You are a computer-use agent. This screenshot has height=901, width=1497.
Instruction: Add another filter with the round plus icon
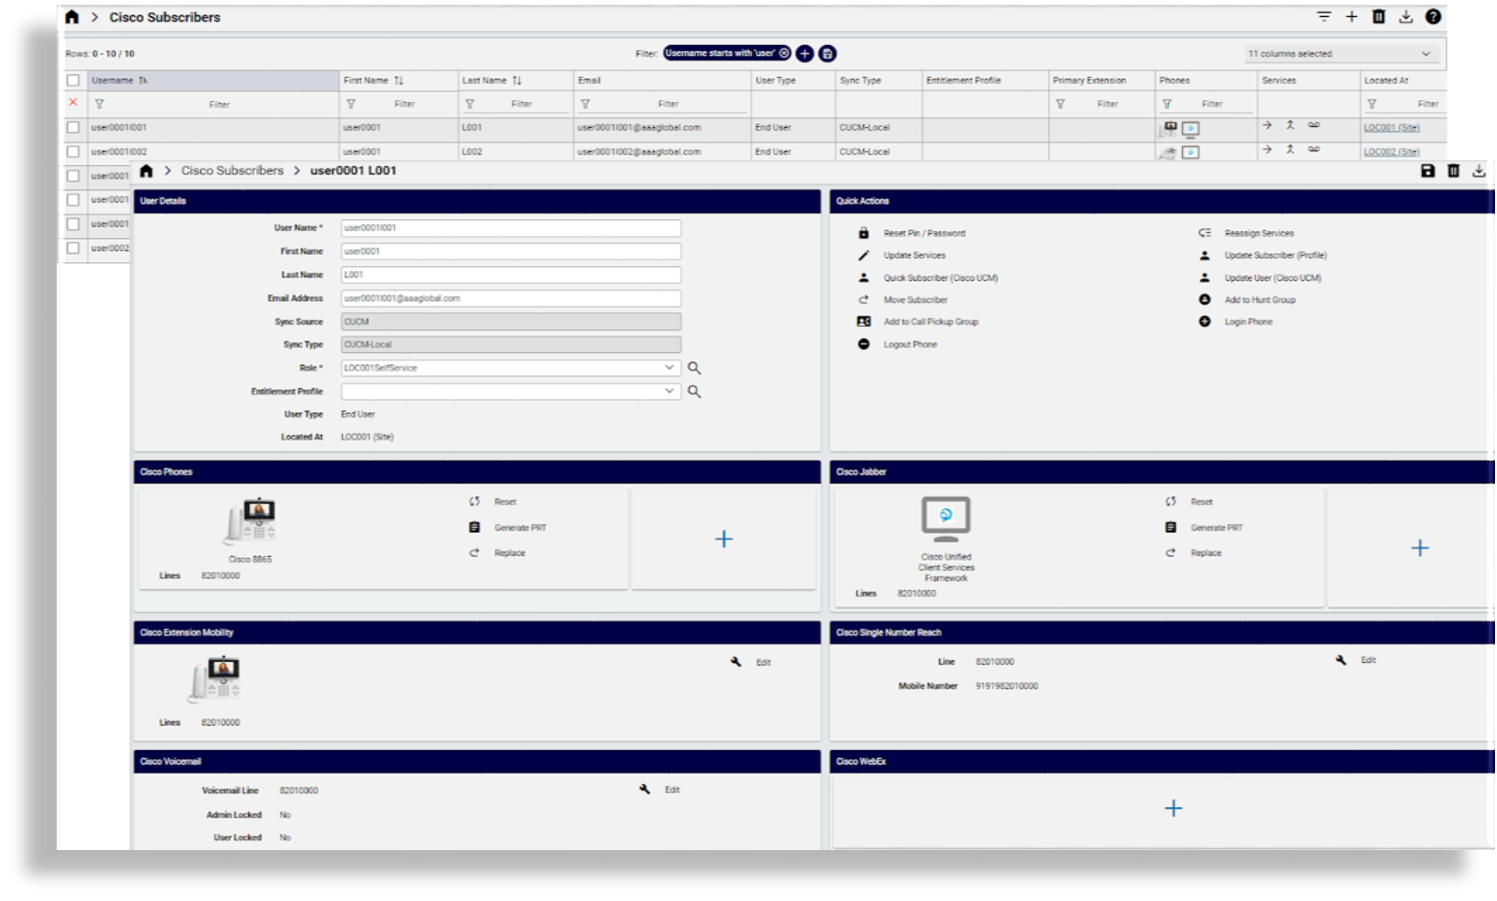(x=805, y=54)
